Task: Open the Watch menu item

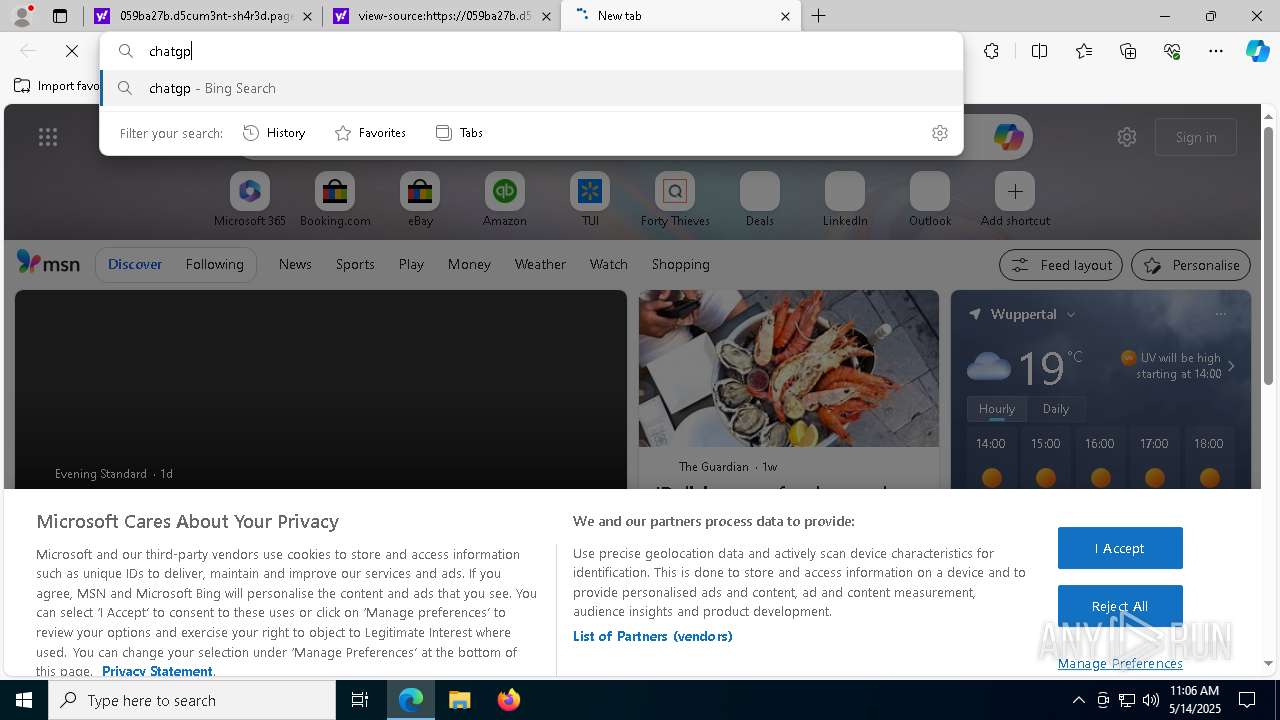Action: [x=609, y=264]
